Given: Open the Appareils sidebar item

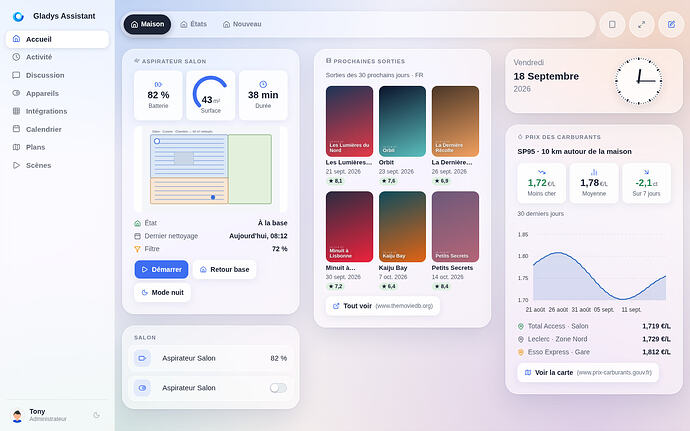Looking at the screenshot, I should 57,93.
